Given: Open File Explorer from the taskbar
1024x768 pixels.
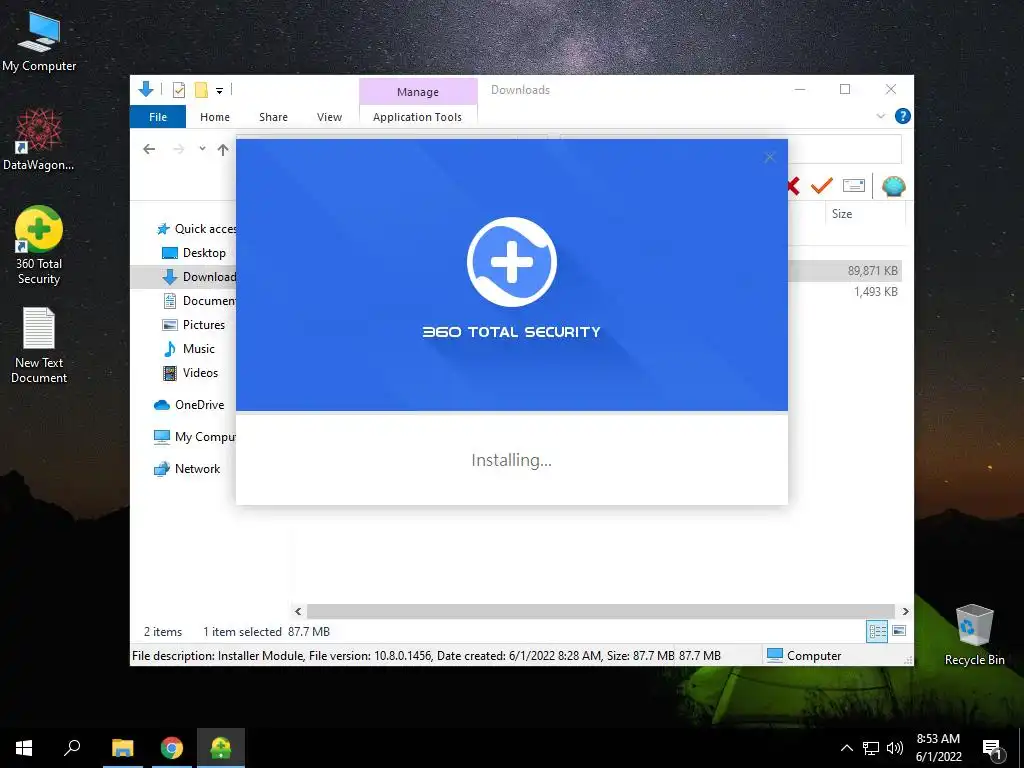Looking at the screenshot, I should point(122,748).
